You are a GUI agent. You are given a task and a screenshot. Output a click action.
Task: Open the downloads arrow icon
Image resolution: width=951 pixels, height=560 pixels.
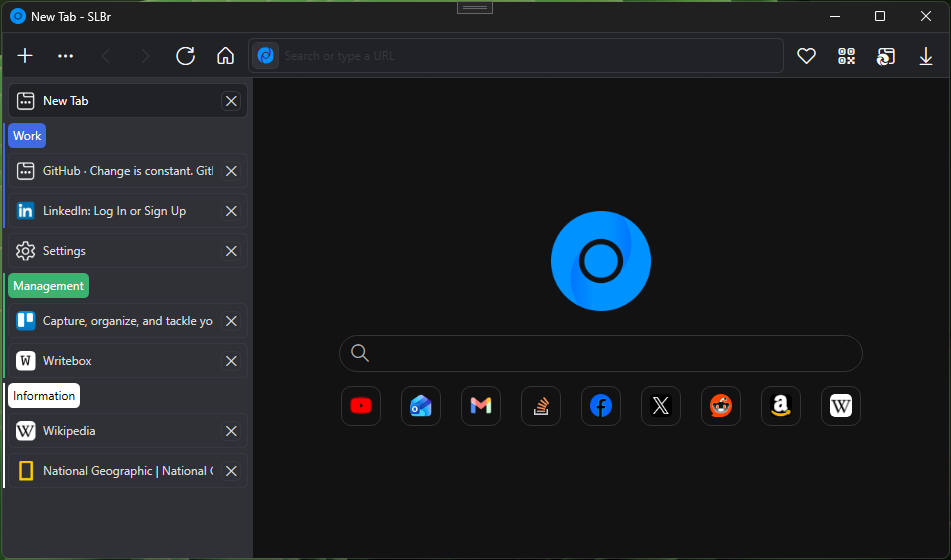[x=926, y=56]
